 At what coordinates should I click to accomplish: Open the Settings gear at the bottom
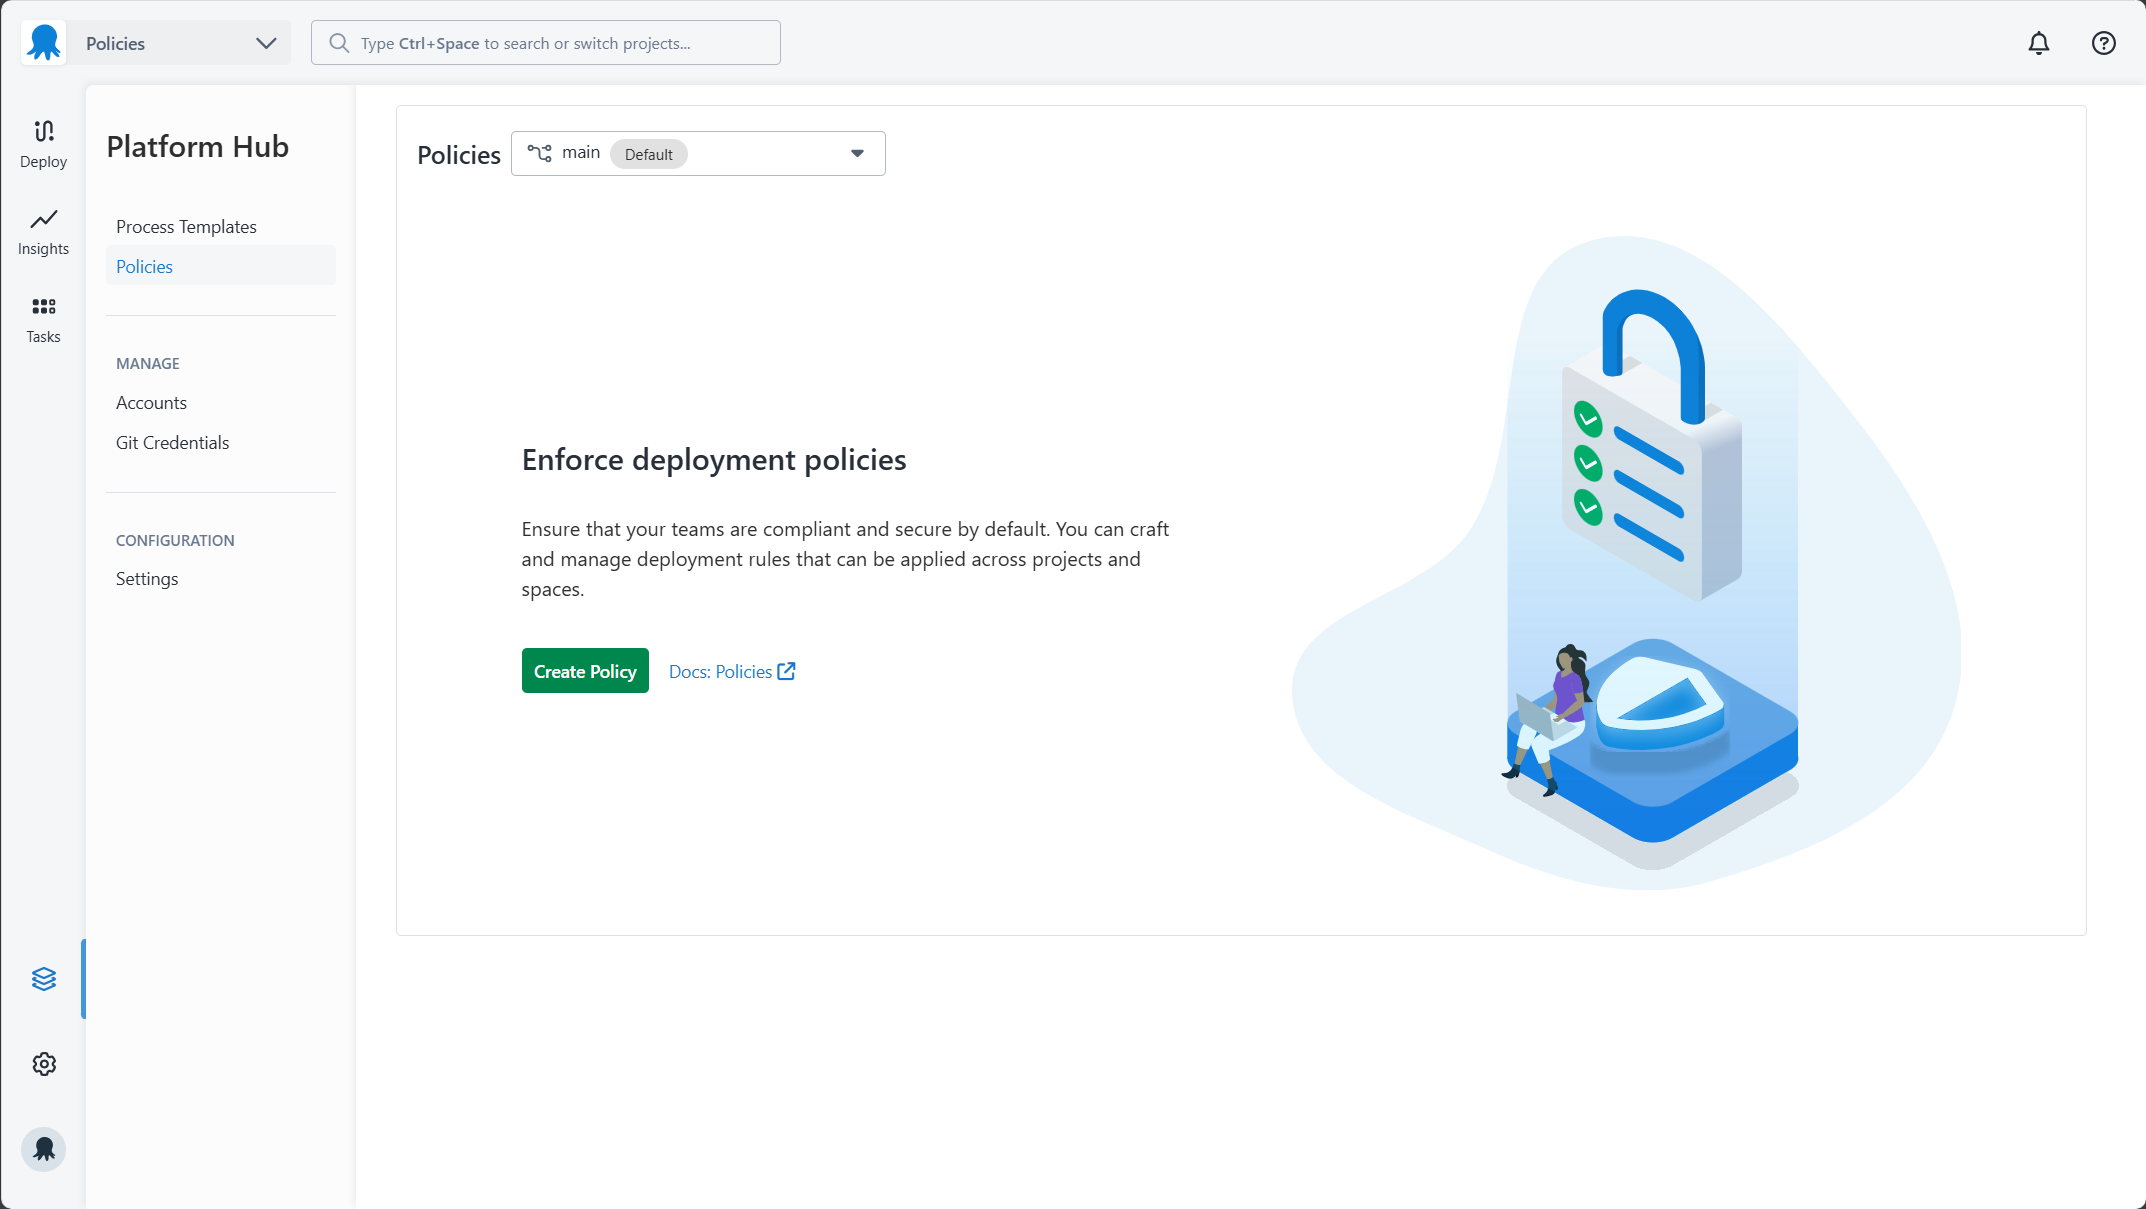click(x=43, y=1063)
